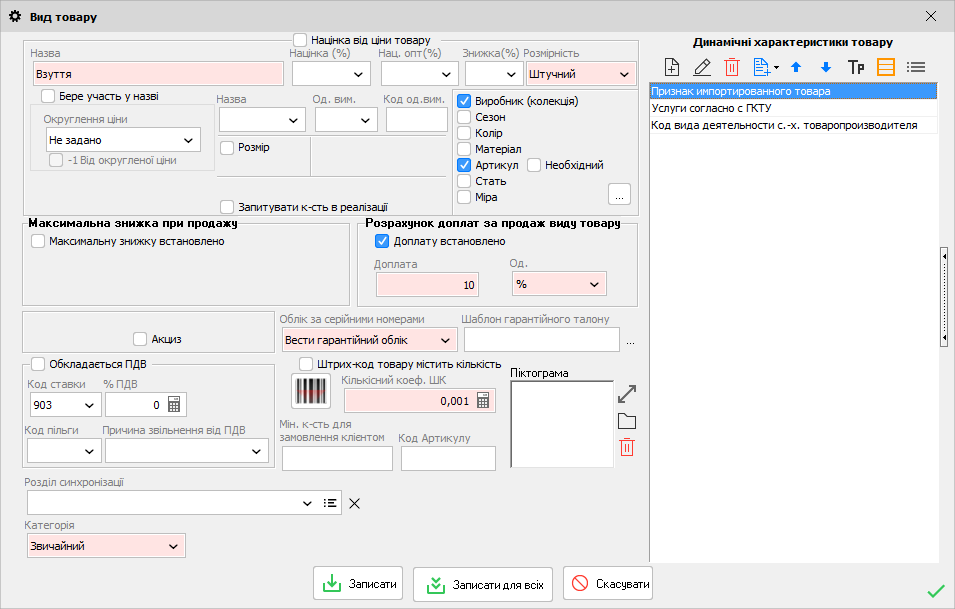Open calculator in Кількісний коеф. ШК field

tap(483, 401)
